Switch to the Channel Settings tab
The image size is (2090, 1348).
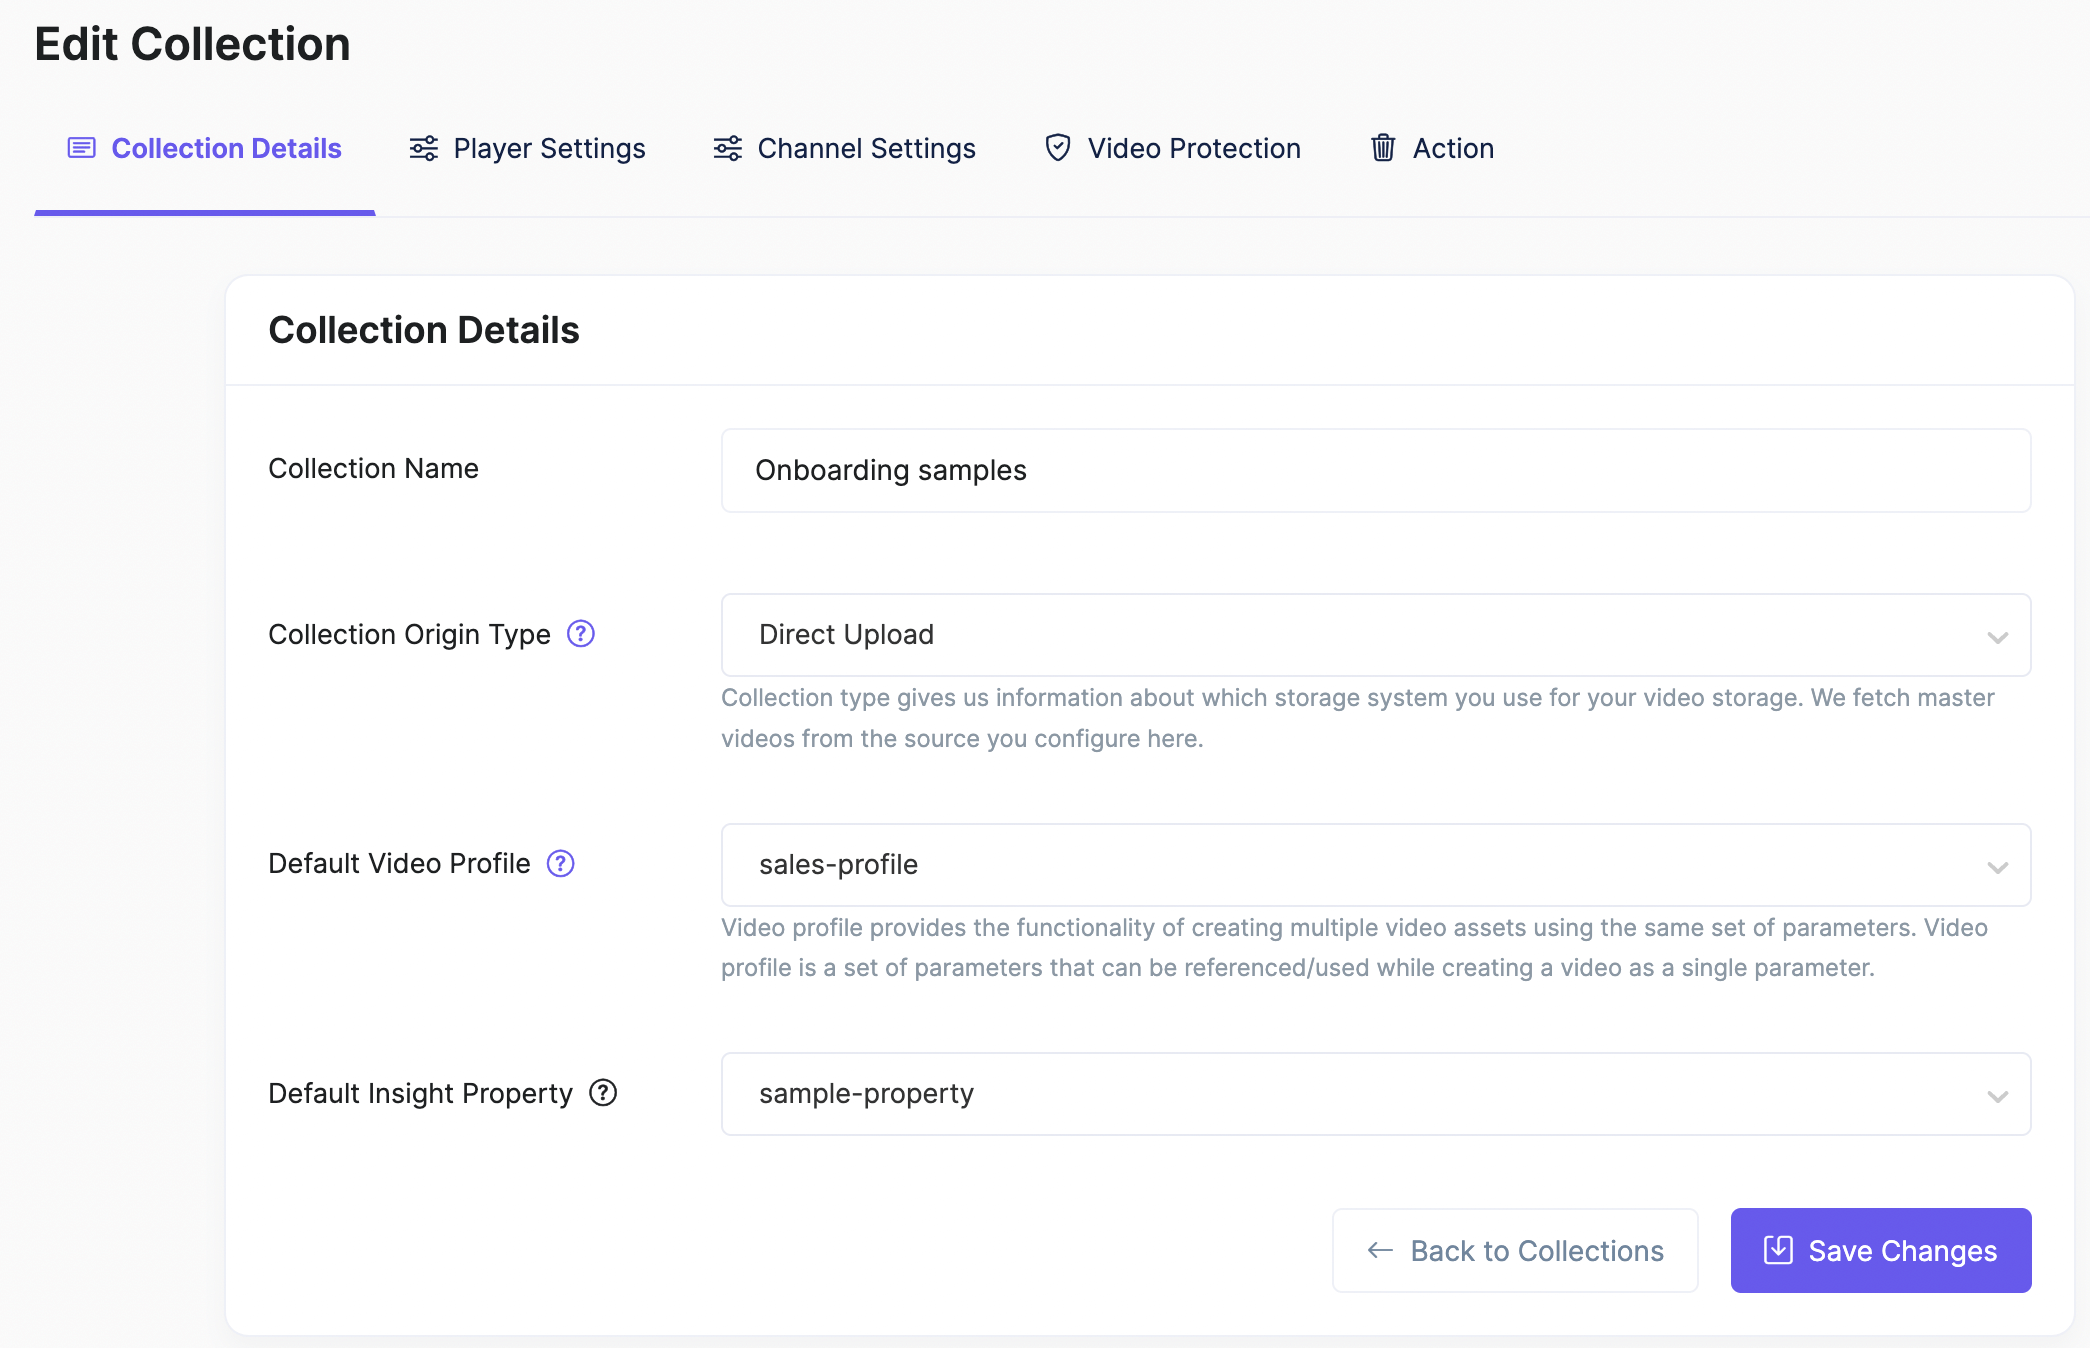866,149
